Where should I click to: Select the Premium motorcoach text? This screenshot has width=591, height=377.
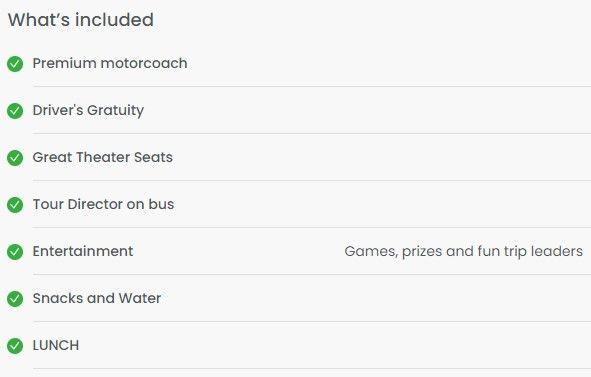[x=110, y=63]
